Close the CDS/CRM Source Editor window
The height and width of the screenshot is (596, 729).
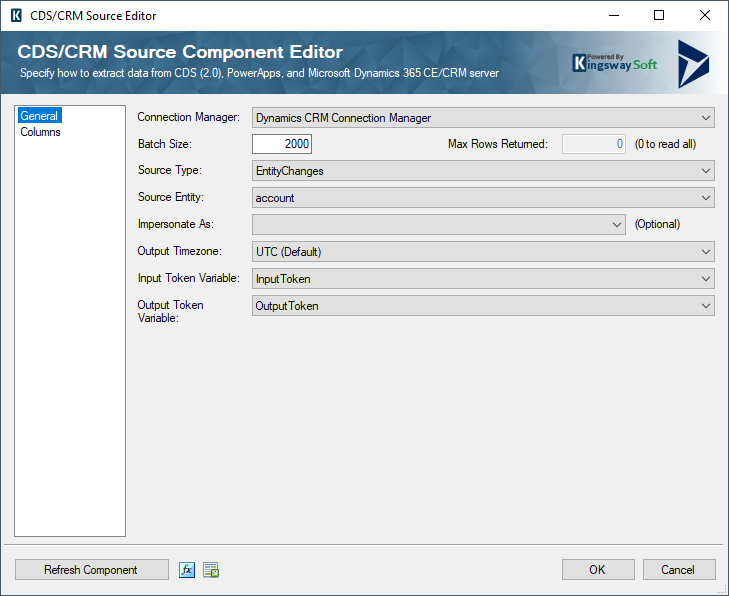(704, 15)
